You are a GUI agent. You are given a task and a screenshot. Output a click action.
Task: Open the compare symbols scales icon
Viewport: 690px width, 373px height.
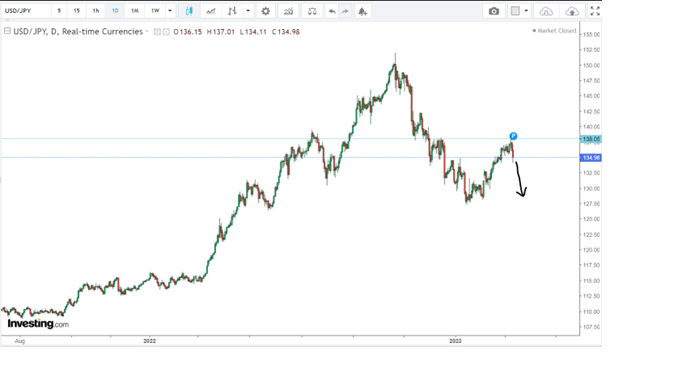point(312,11)
